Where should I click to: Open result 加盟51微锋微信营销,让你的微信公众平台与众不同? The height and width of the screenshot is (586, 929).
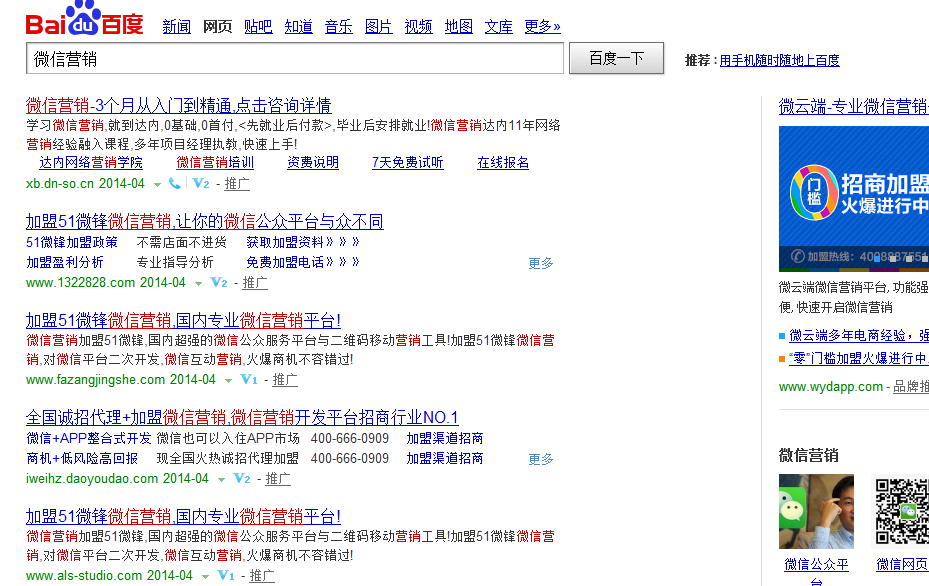tap(204, 222)
